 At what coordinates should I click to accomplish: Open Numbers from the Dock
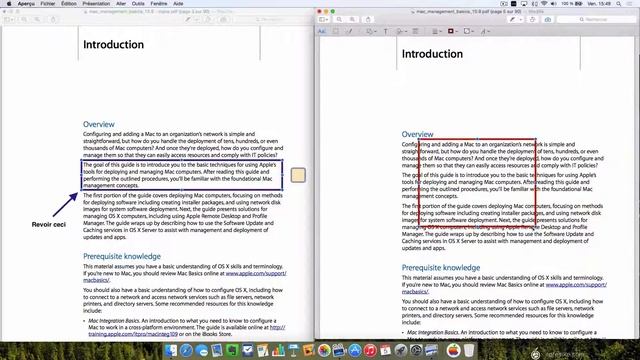pos(278,350)
